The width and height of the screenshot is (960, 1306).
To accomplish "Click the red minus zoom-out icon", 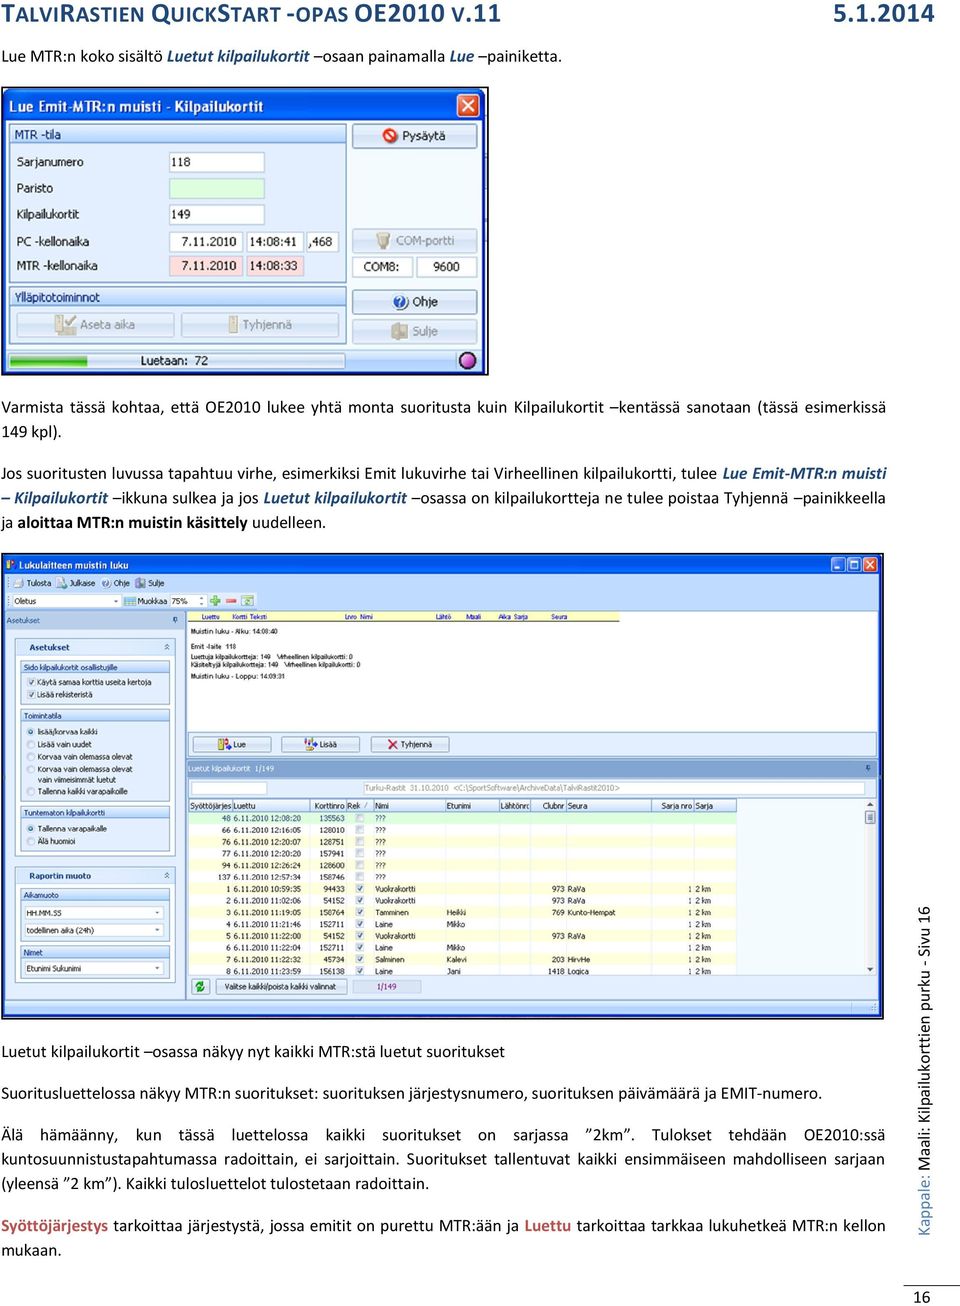I will pyautogui.click(x=231, y=601).
